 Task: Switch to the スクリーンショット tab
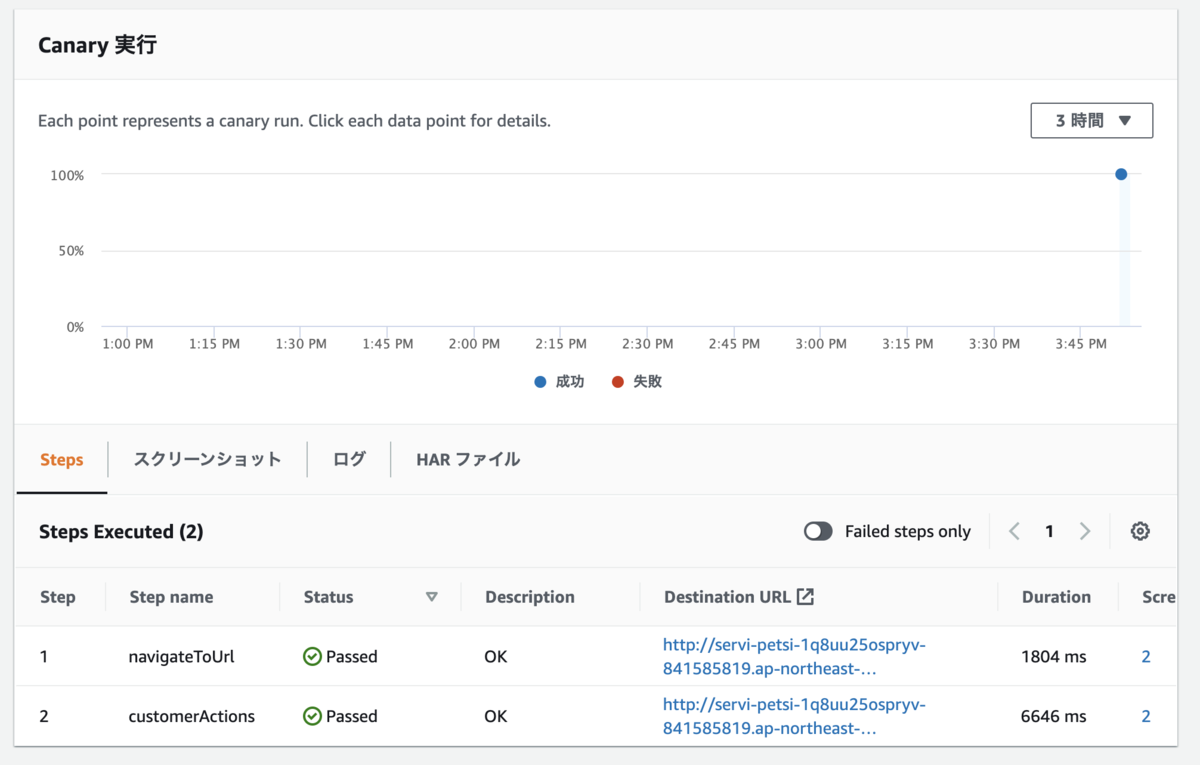[208, 460]
